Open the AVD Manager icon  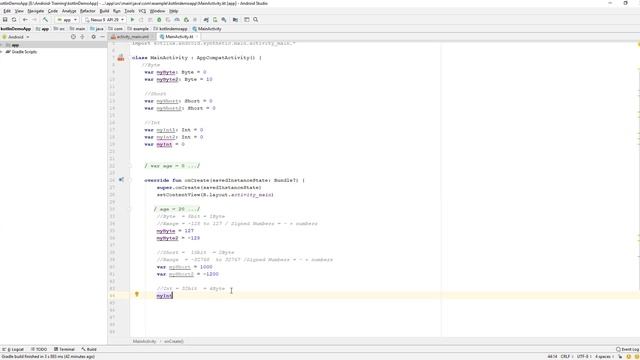pos(215,20)
